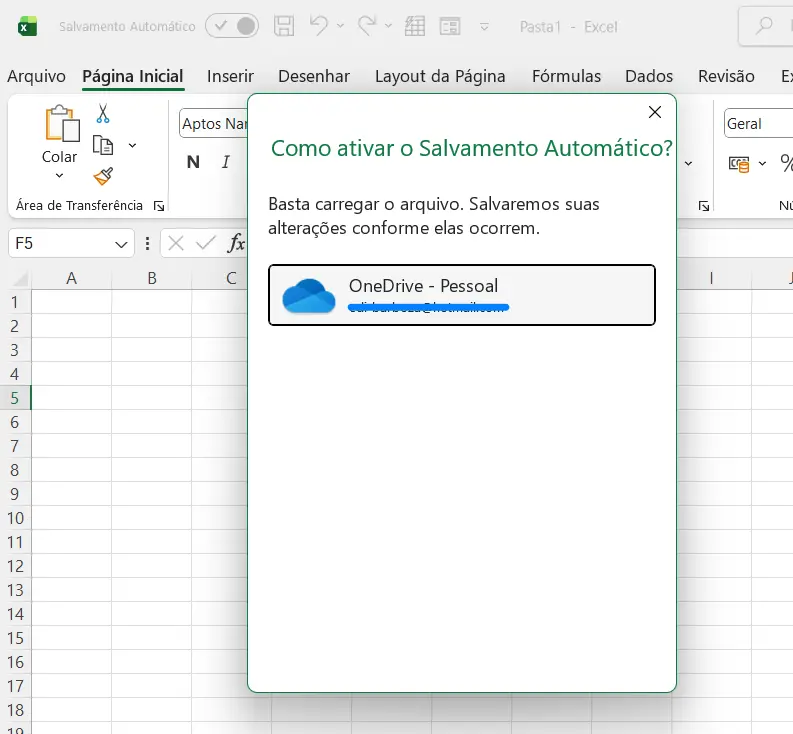The height and width of the screenshot is (734, 793).
Task: Click the search magnifier box in title bar
Action: coord(765,26)
